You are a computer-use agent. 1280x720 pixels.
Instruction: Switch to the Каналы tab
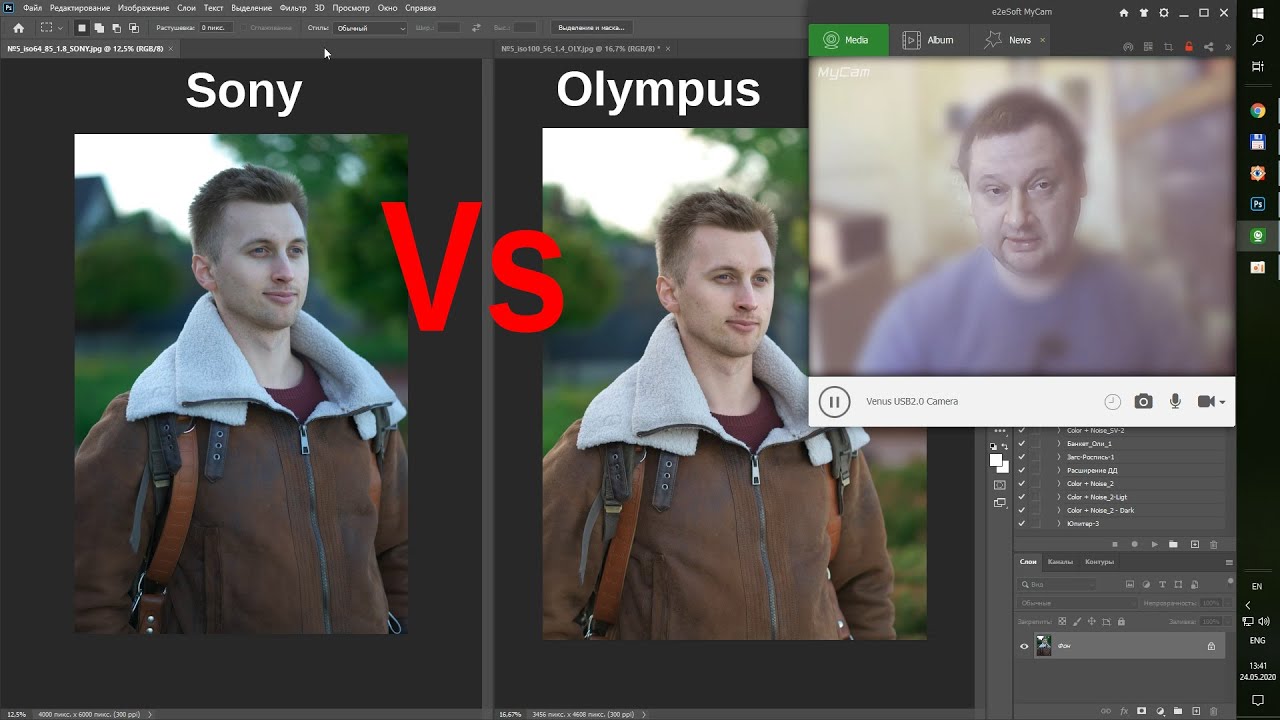(1060, 562)
